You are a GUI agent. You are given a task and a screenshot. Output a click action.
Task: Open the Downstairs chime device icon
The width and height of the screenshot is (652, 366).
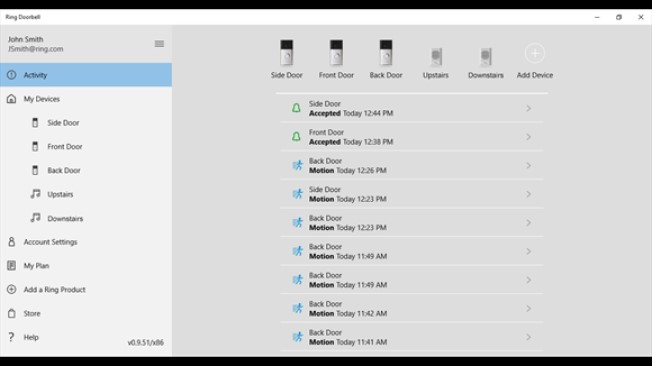coord(486,57)
